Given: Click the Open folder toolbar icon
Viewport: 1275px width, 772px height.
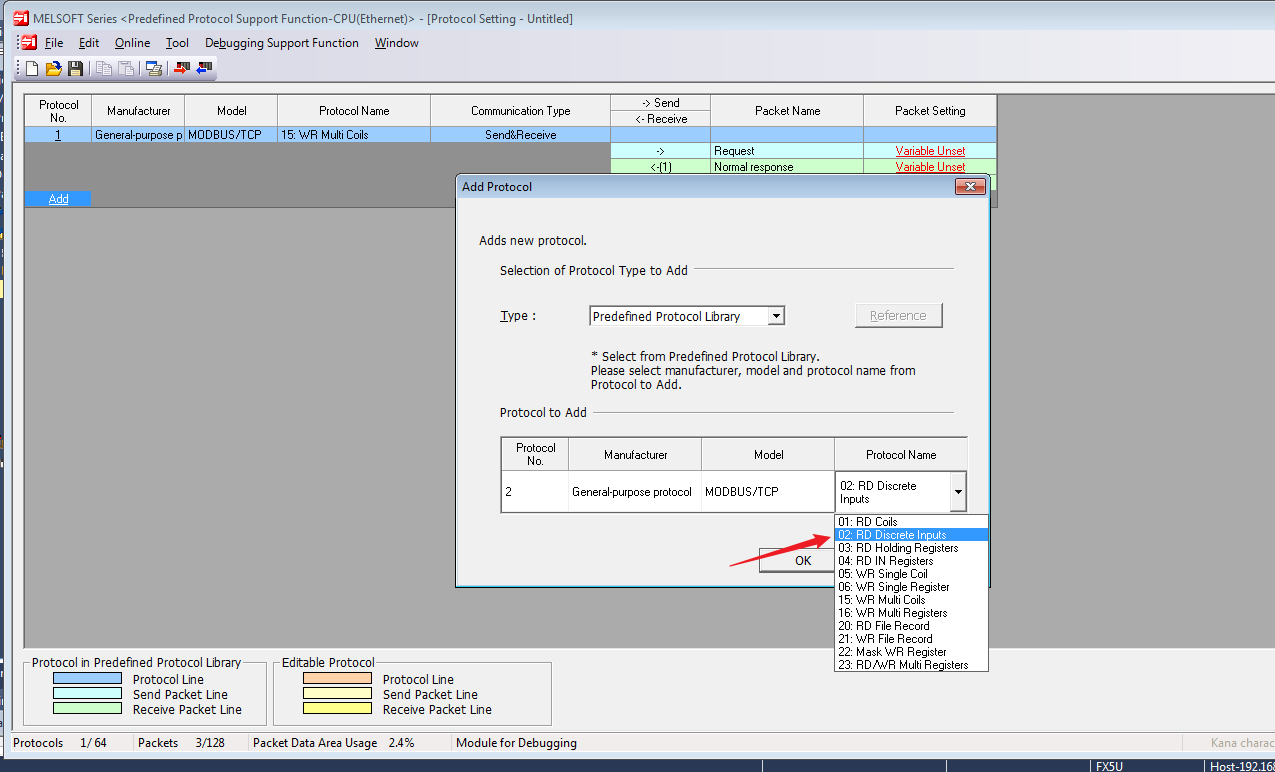Looking at the screenshot, I should 54,68.
